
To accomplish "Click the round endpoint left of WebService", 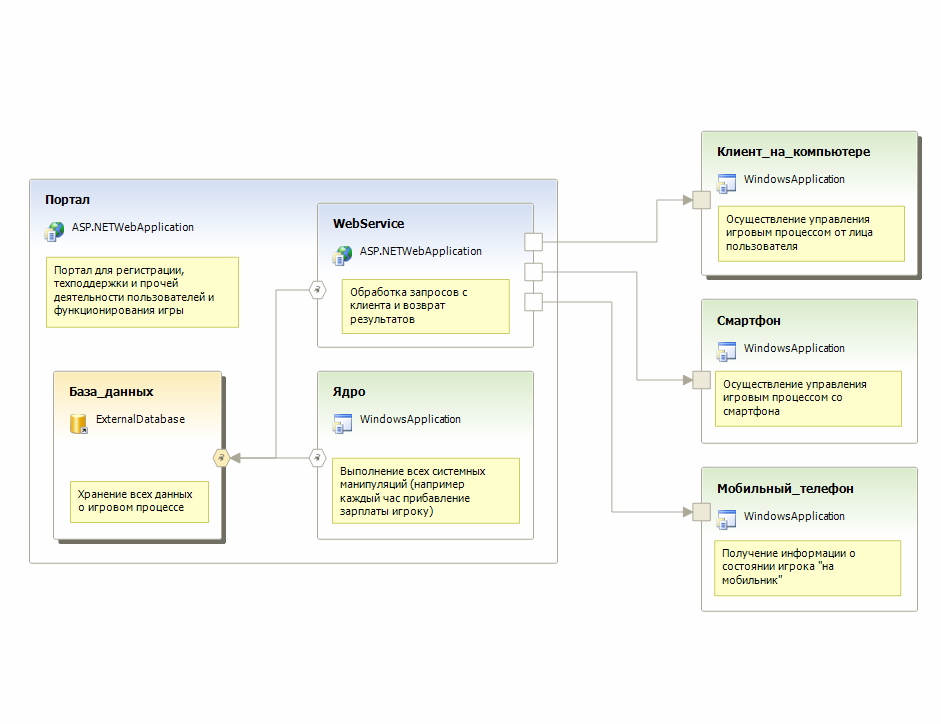I will 317,290.
